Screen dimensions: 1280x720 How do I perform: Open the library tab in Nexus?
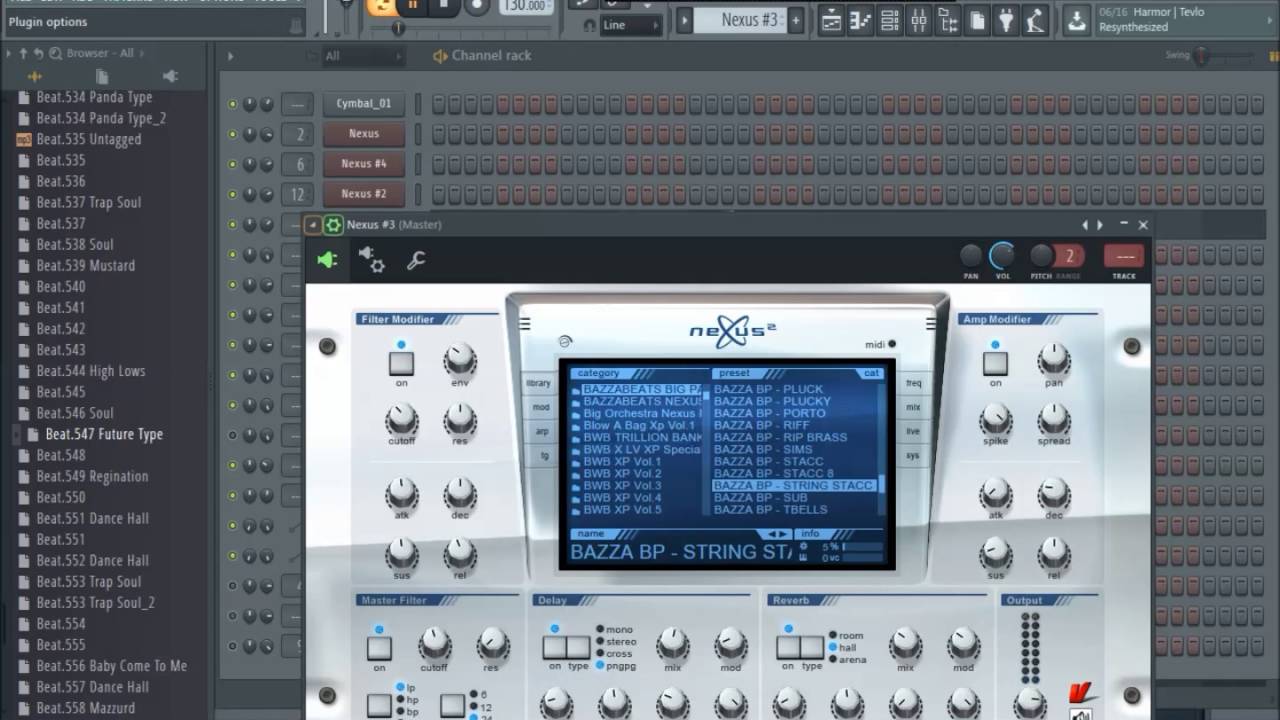coord(539,383)
